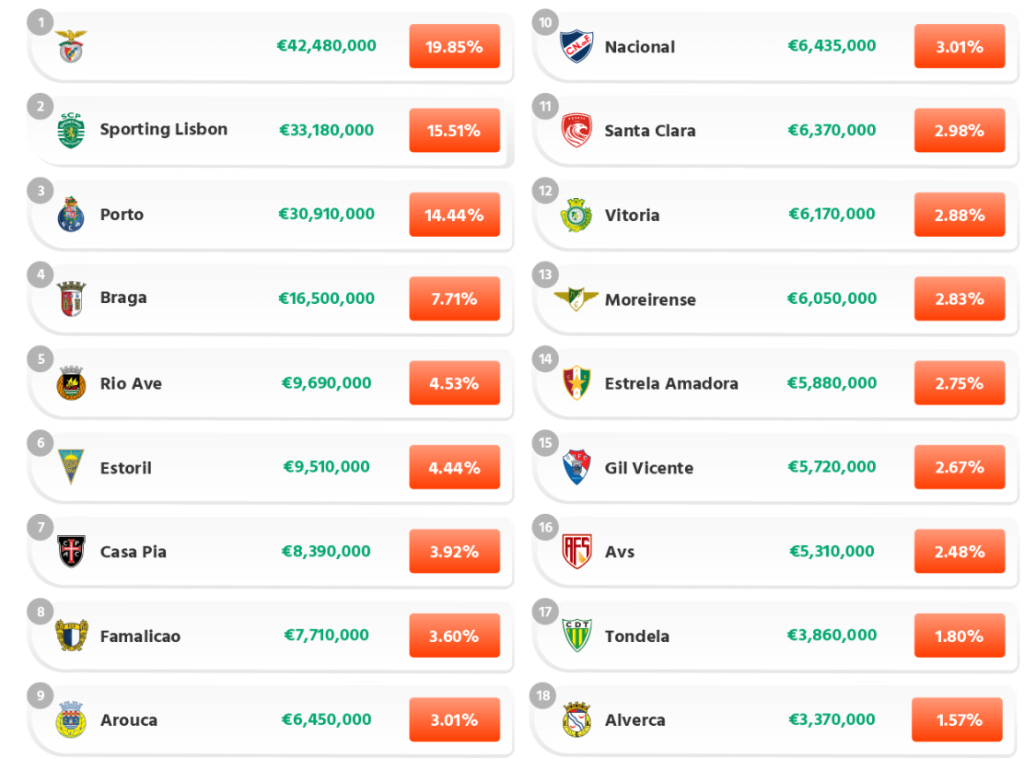The image size is (1024, 759).
Task: Select the Casa Pia team name
Action: pyautogui.click(x=133, y=552)
